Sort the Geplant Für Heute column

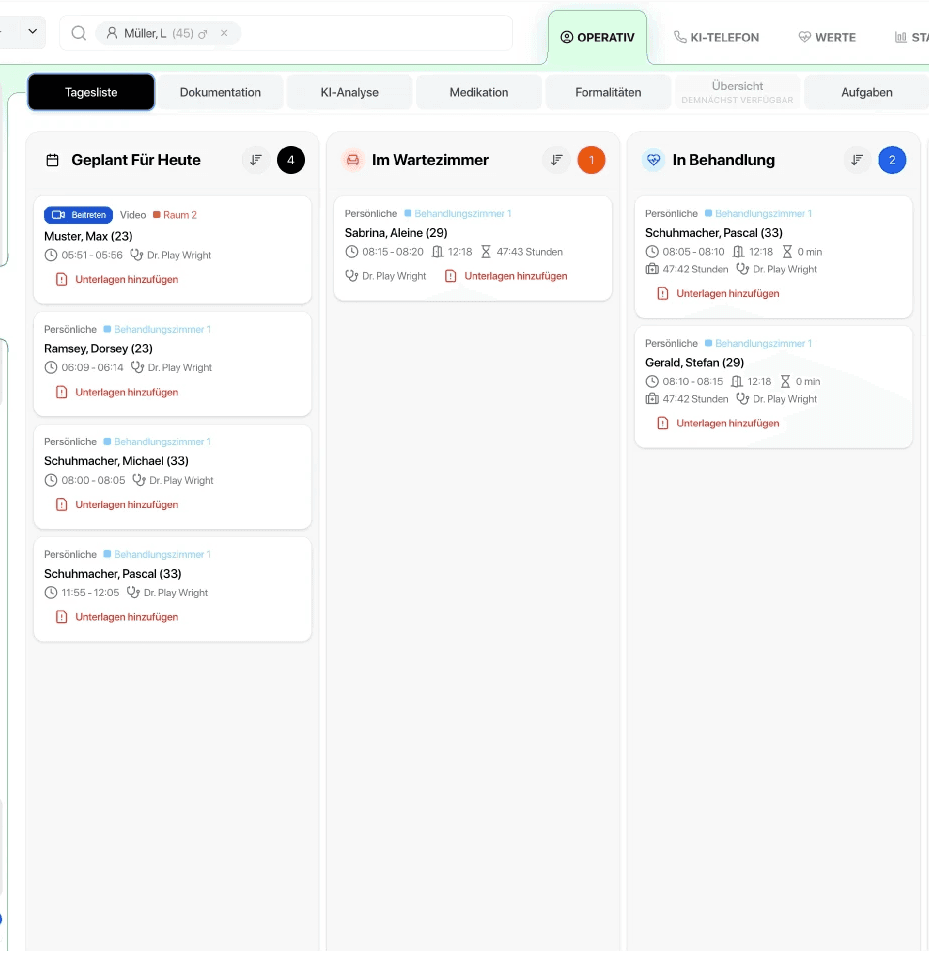pos(256,160)
